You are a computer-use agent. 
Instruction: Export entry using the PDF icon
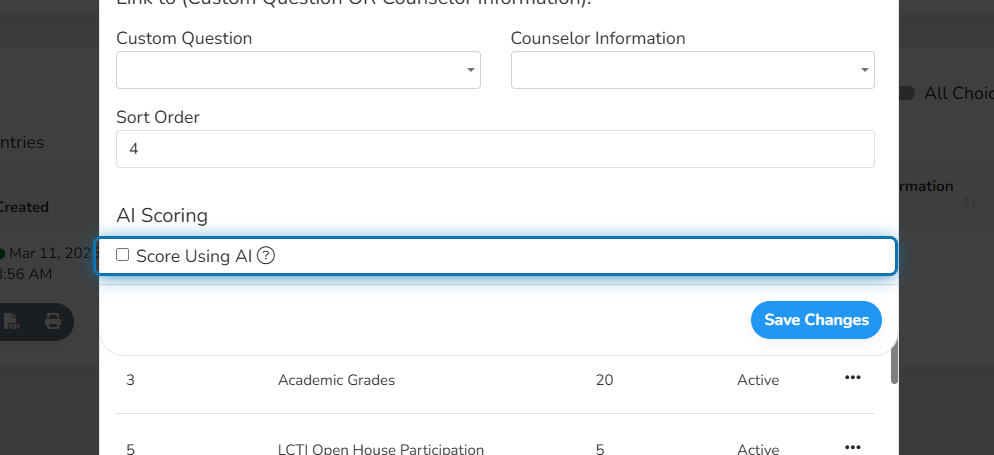point(11,322)
